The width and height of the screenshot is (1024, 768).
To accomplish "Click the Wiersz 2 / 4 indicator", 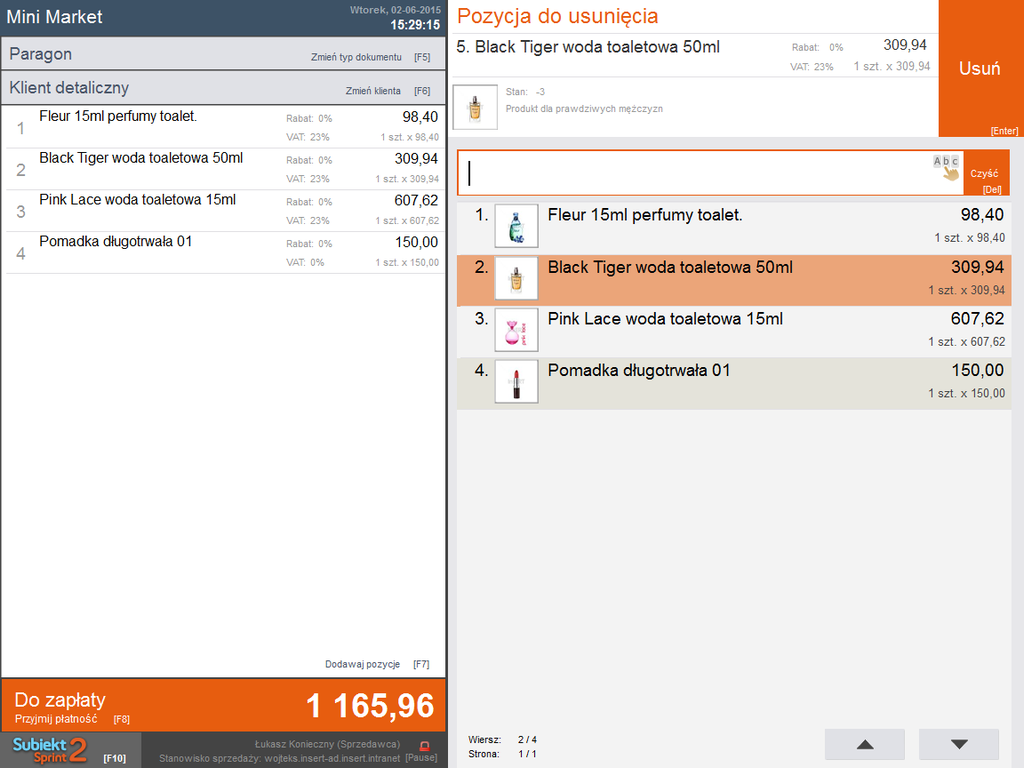I will pos(502,740).
